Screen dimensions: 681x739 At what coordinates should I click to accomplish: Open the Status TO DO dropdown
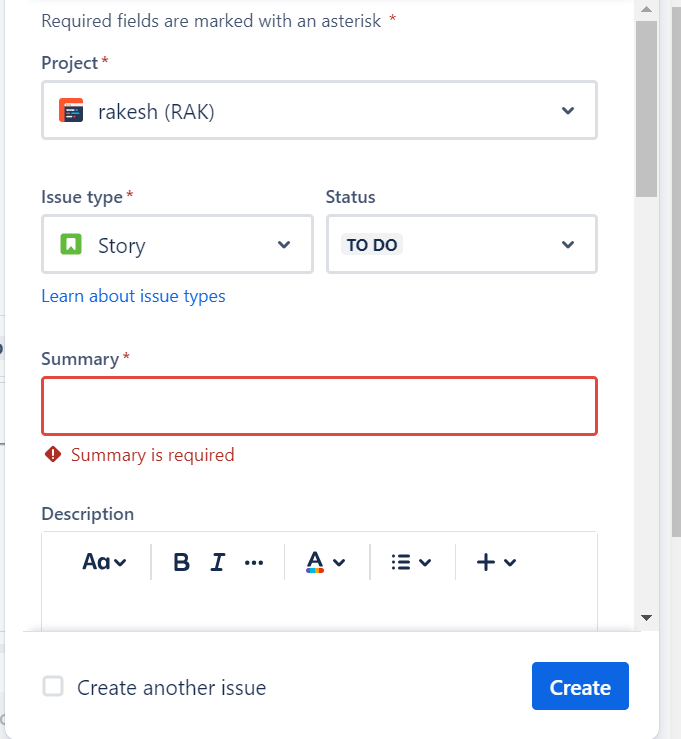pyautogui.click(x=567, y=245)
